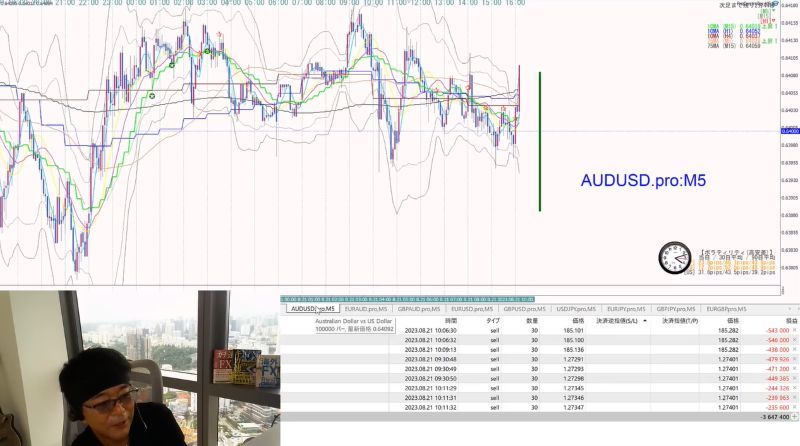The height and width of the screenshot is (446, 800).
Task: Select the USDJPY.pro,M5 chart tab
Action: pyautogui.click(x=576, y=309)
